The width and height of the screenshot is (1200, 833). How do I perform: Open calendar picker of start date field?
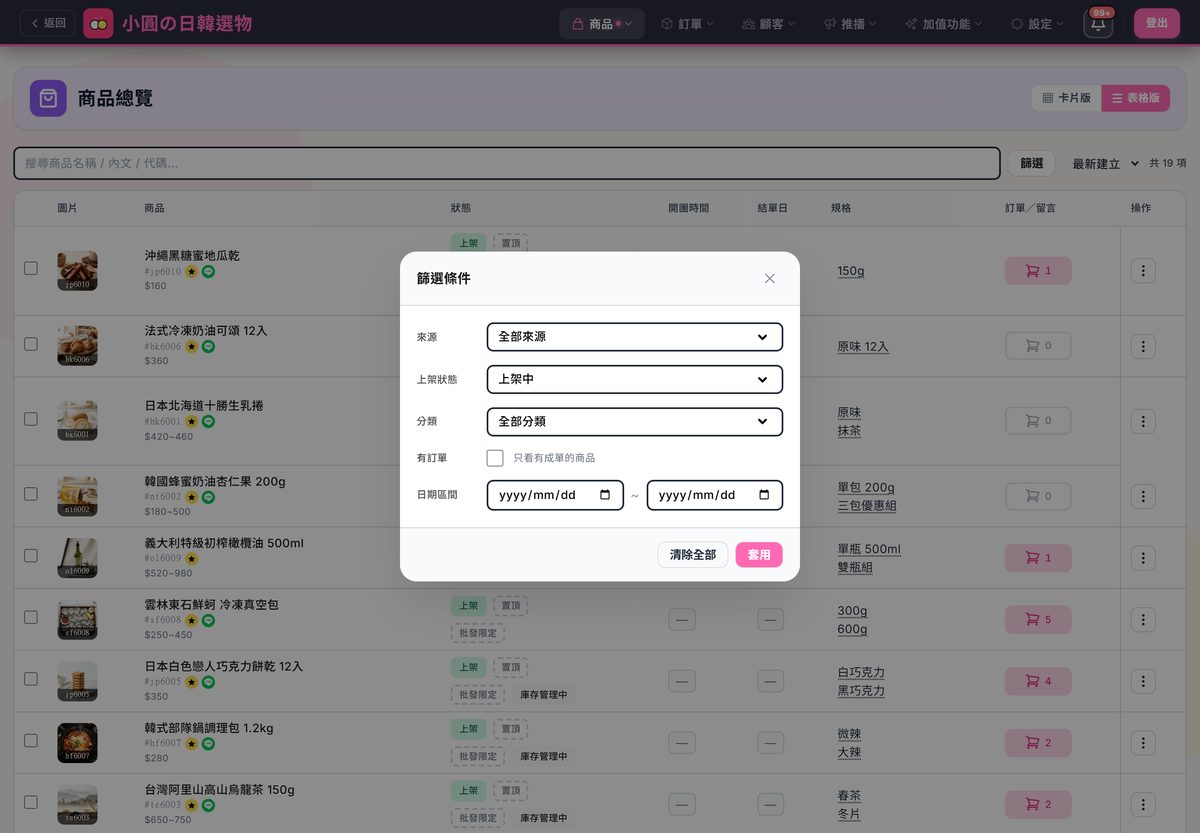(605, 495)
